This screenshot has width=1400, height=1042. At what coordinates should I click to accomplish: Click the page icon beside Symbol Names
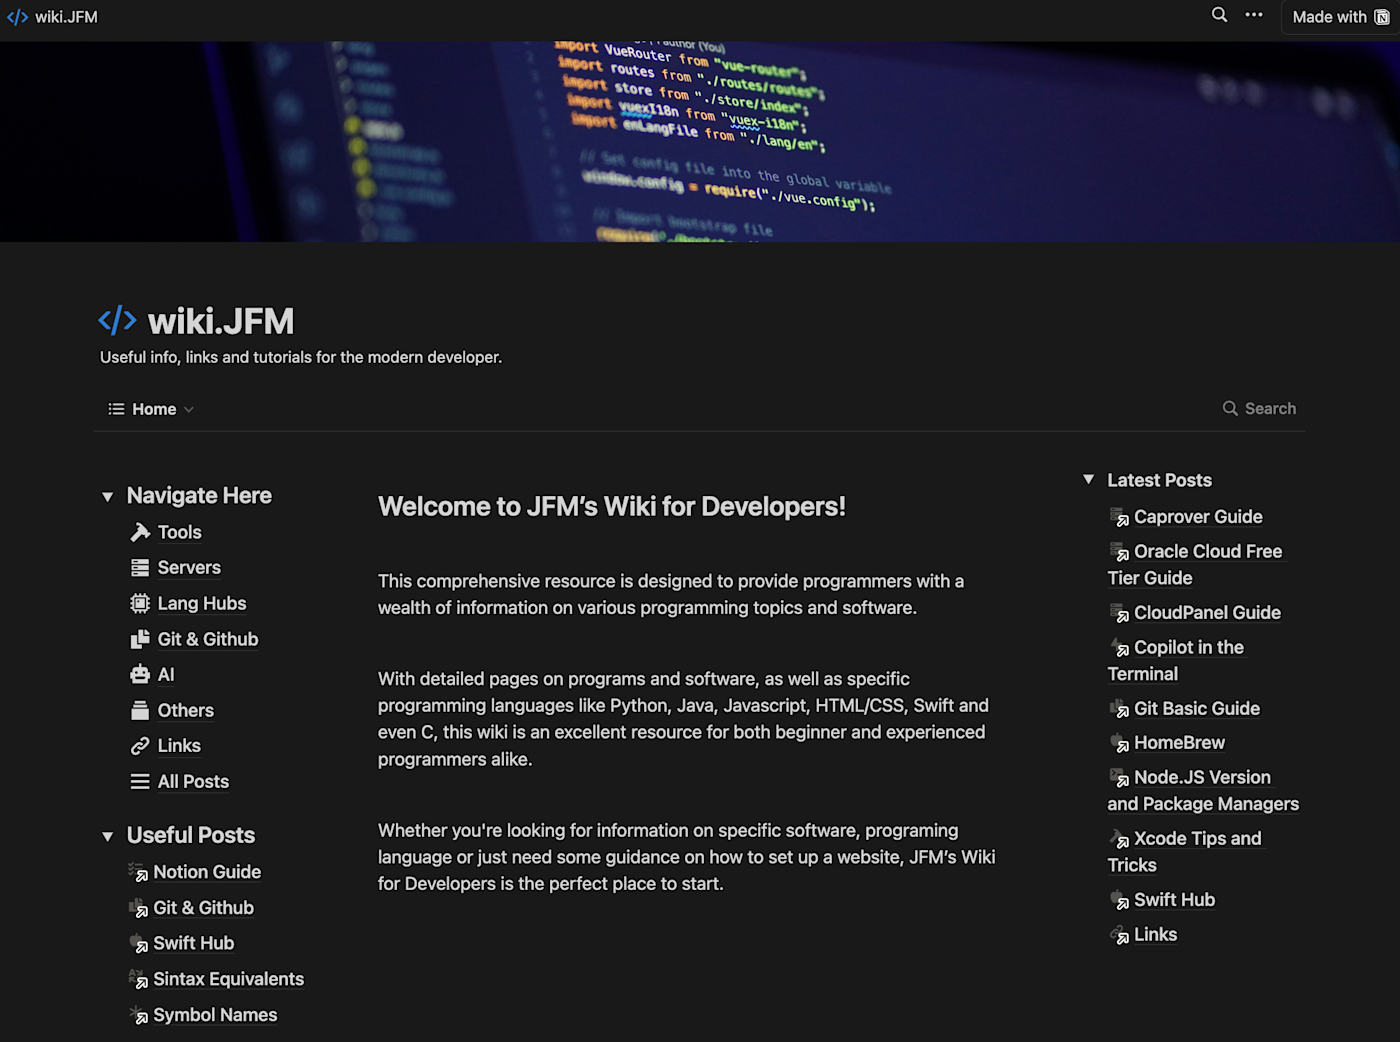click(138, 1015)
